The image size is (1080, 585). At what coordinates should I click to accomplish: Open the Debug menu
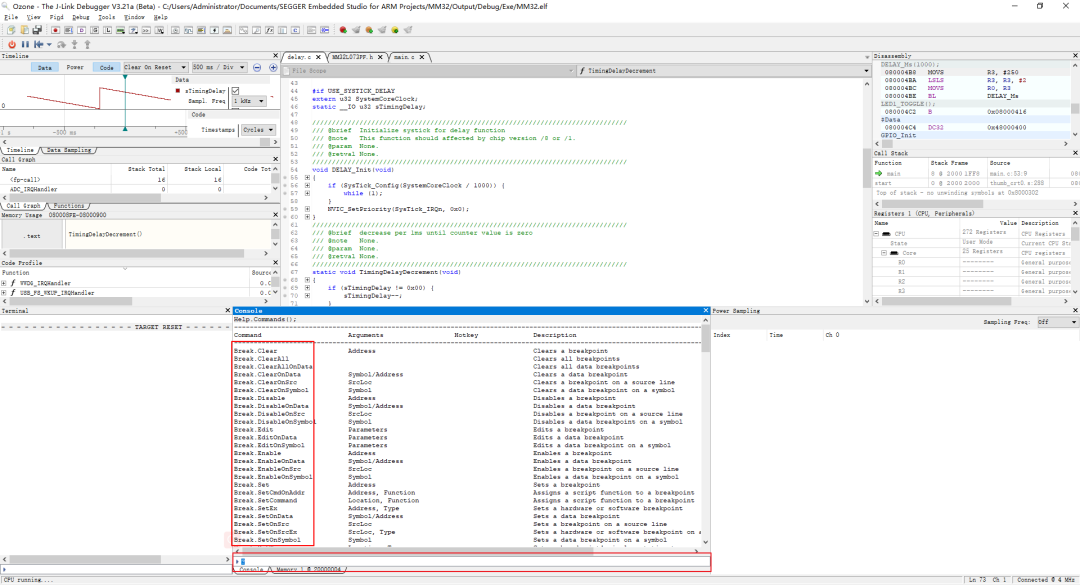click(x=81, y=17)
